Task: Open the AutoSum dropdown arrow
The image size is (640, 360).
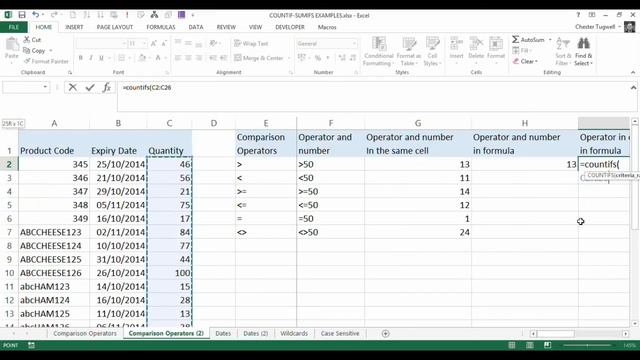Action: tap(550, 40)
